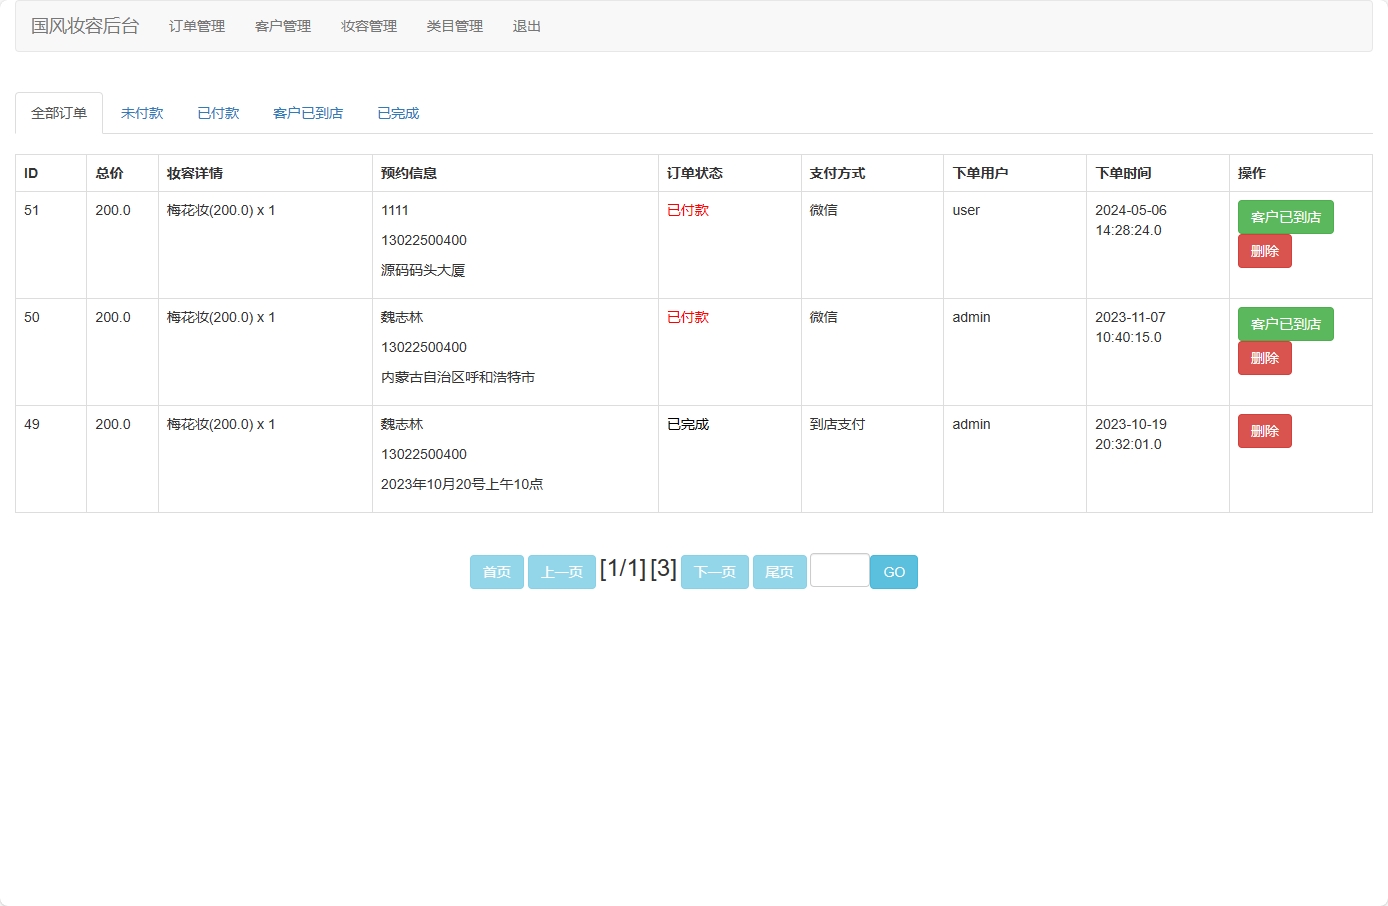Open the 订单管理 menu item
Image resolution: width=1388 pixels, height=906 pixels.
coord(196,27)
